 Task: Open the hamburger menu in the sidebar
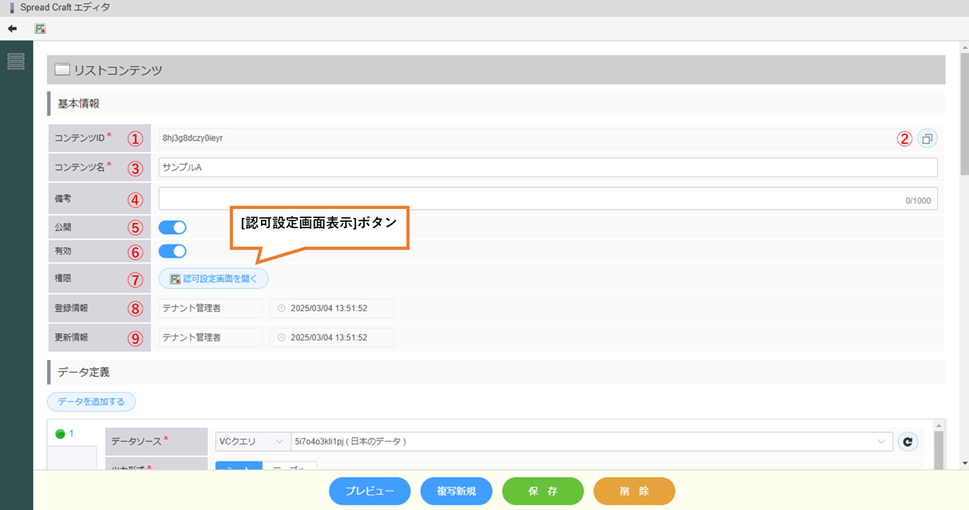(16, 62)
